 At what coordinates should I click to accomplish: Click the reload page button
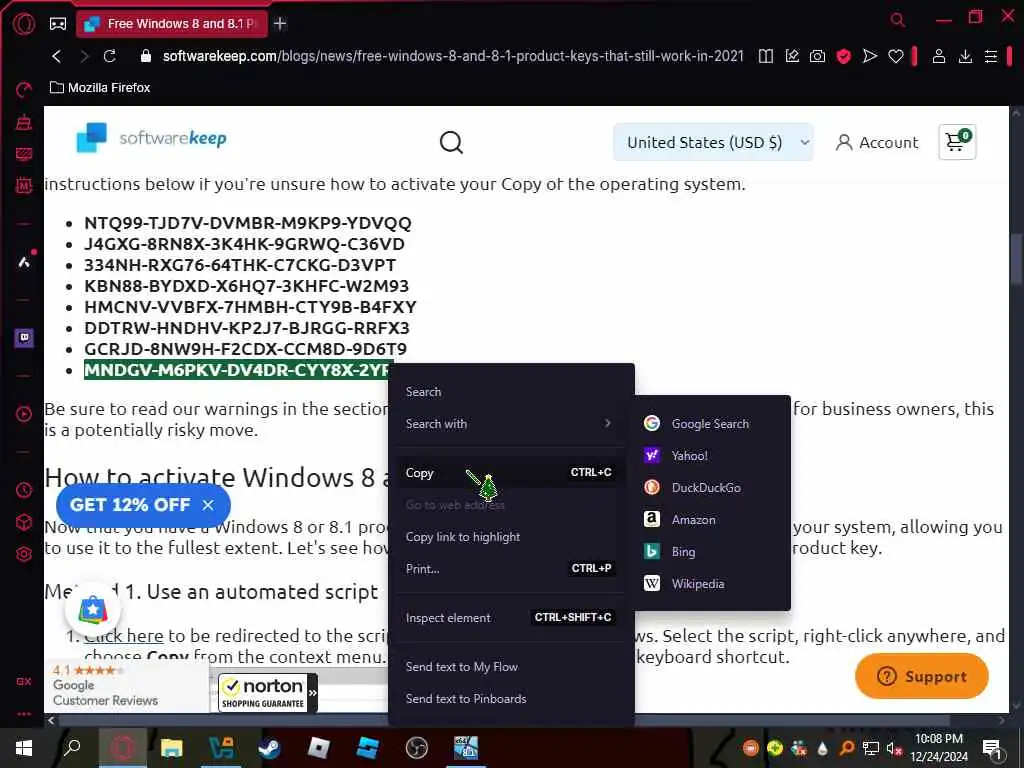click(110, 56)
